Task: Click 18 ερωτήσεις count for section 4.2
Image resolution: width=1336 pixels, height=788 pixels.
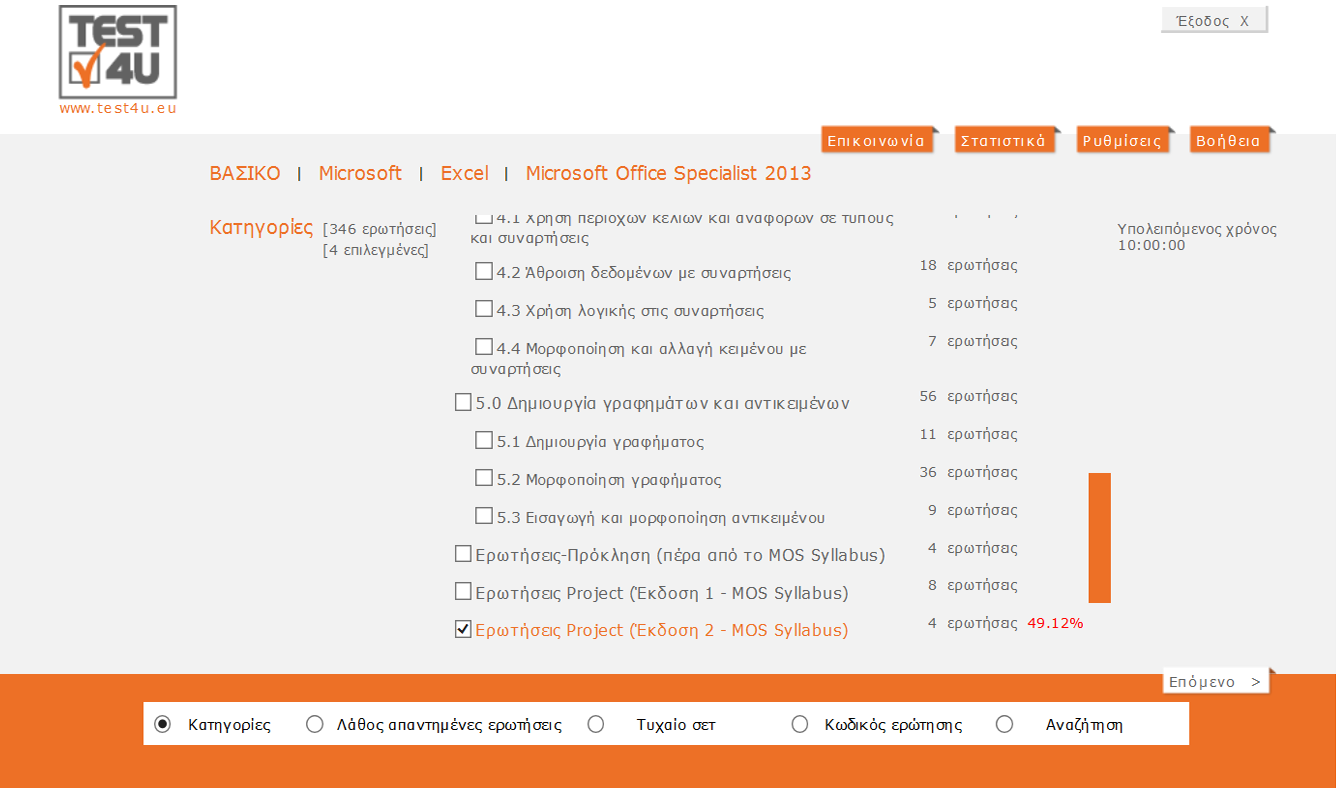Action: pyautogui.click(x=968, y=265)
